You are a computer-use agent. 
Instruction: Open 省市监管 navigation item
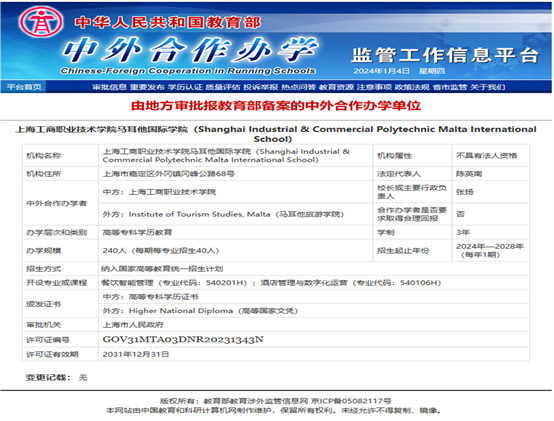450,87
